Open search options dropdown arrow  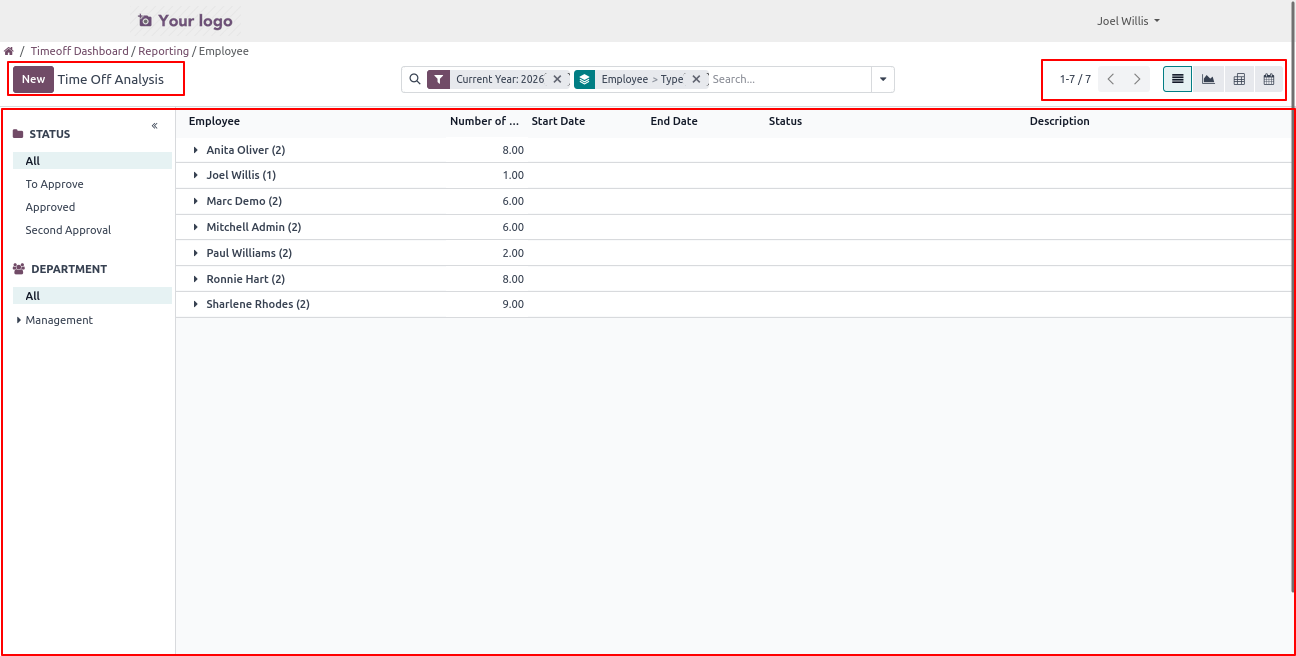point(883,79)
